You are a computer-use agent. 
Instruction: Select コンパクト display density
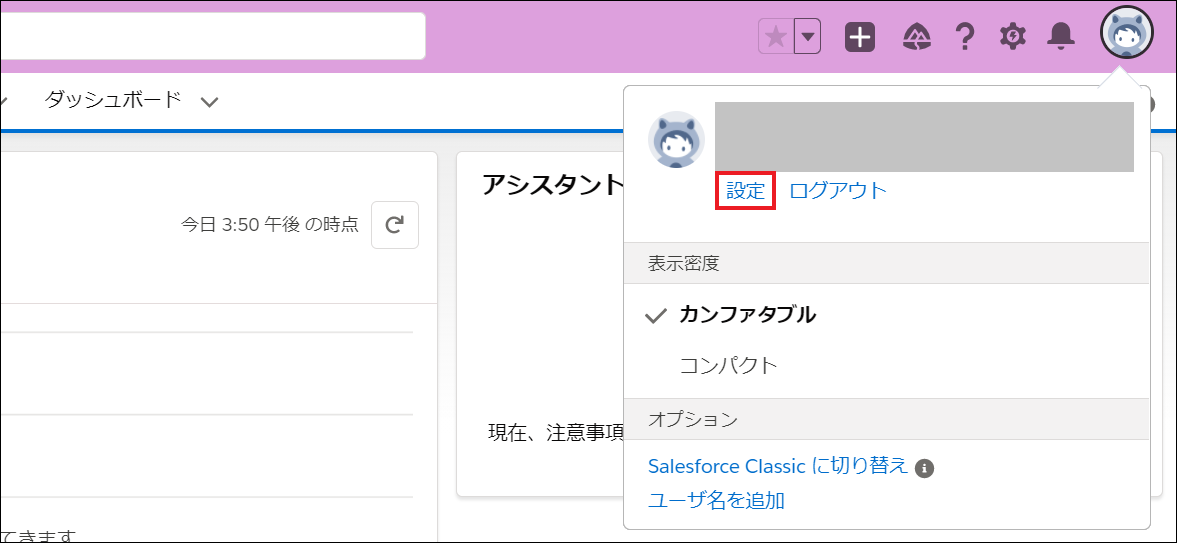point(728,365)
